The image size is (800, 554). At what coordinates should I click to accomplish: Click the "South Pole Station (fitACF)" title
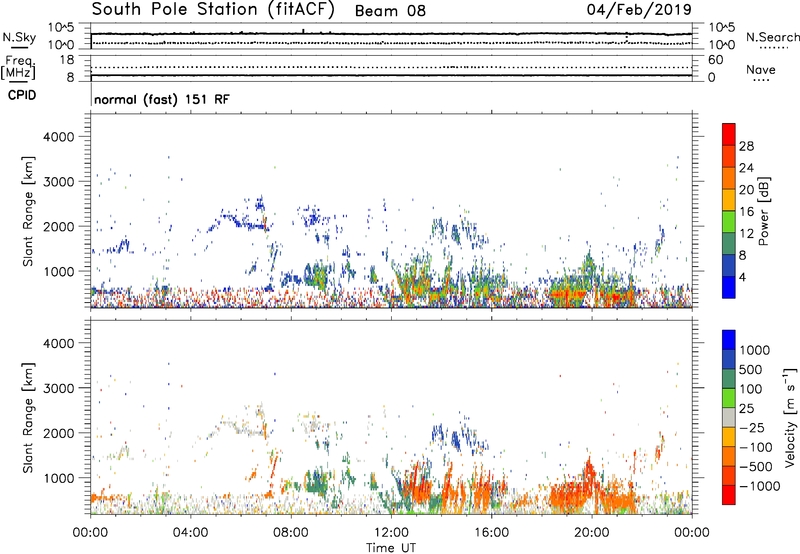(x=213, y=10)
